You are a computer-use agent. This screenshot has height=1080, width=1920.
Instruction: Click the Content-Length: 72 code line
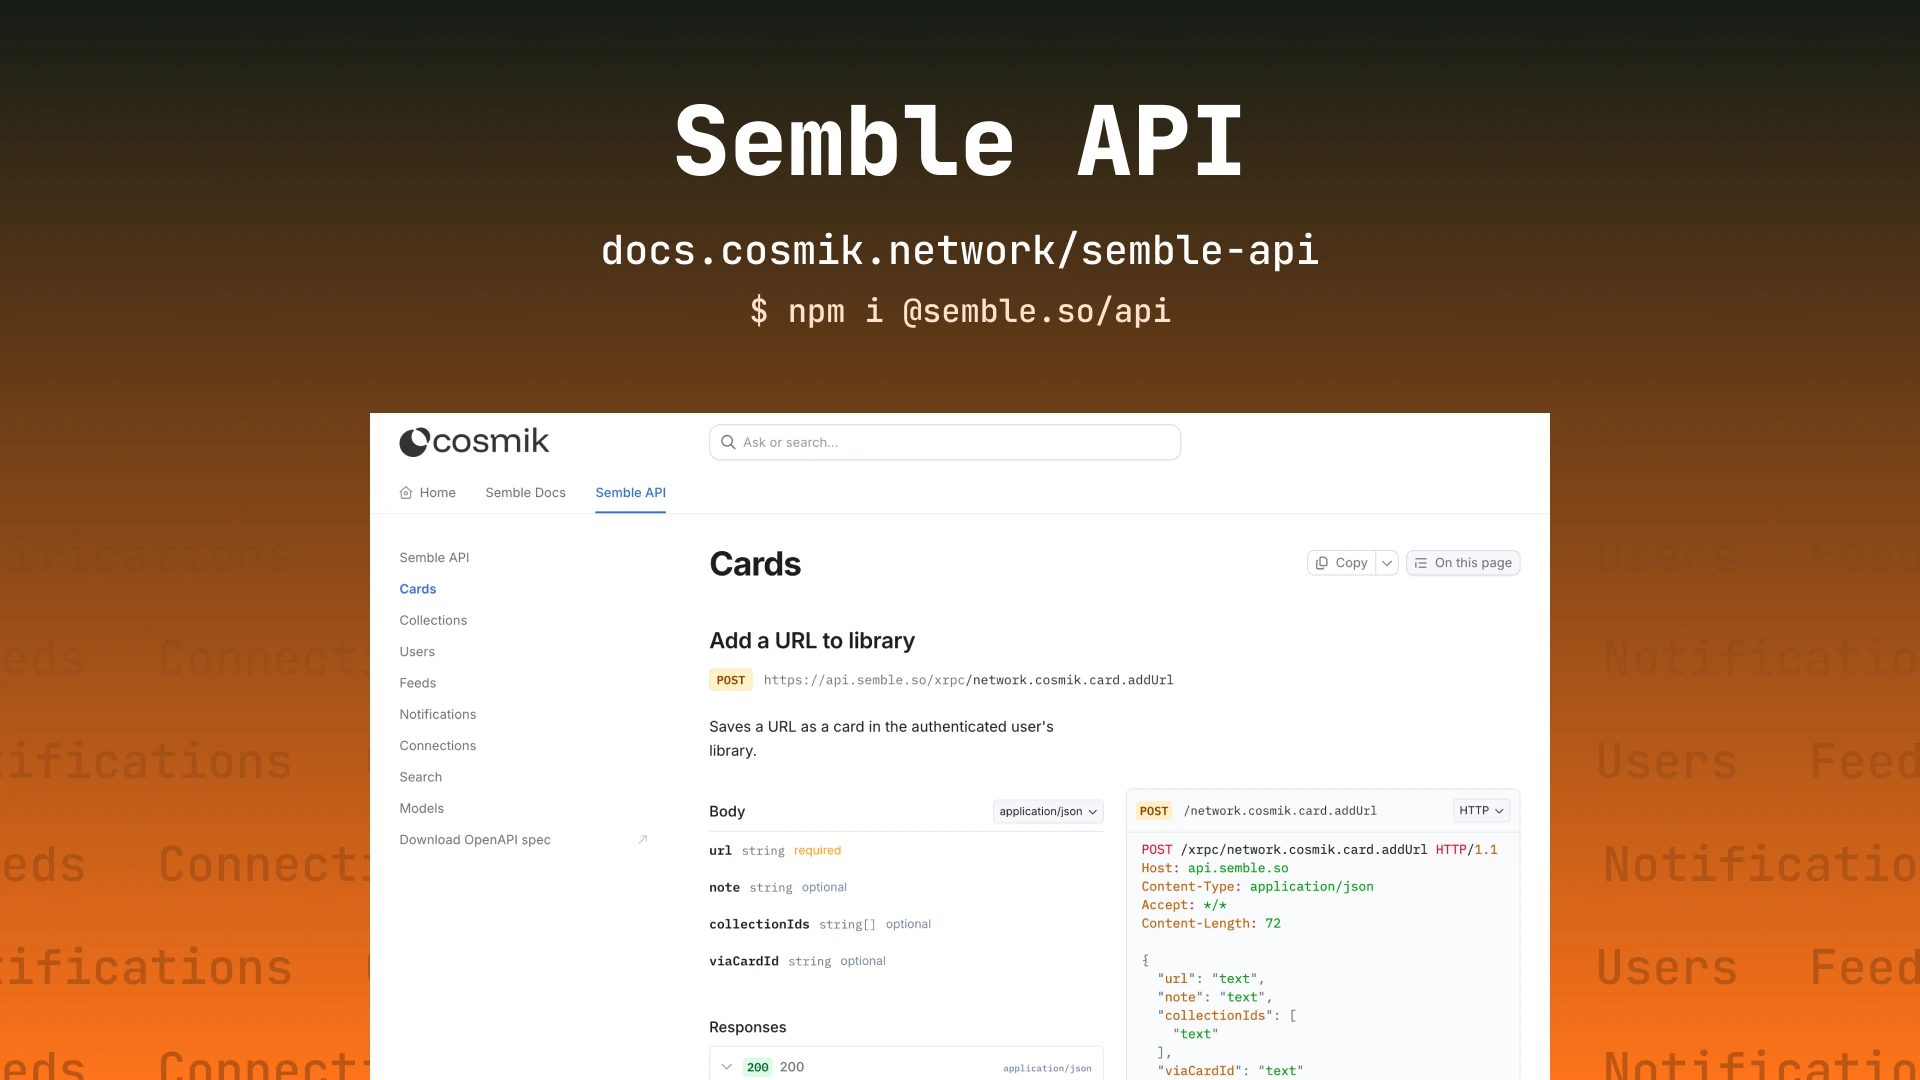tap(1211, 924)
